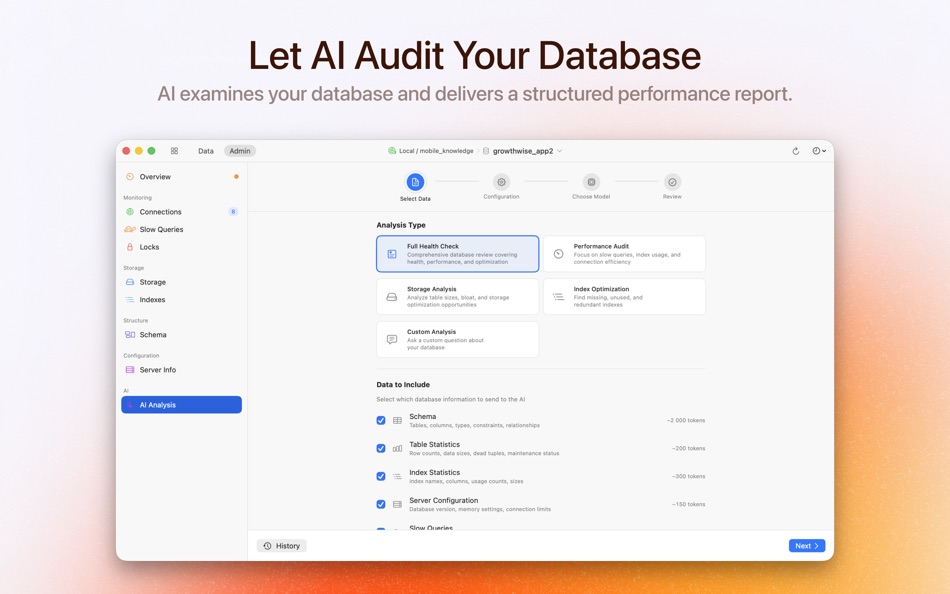The height and width of the screenshot is (594, 950).
Task: Open the Schema structure view
Action: (x=131, y=334)
